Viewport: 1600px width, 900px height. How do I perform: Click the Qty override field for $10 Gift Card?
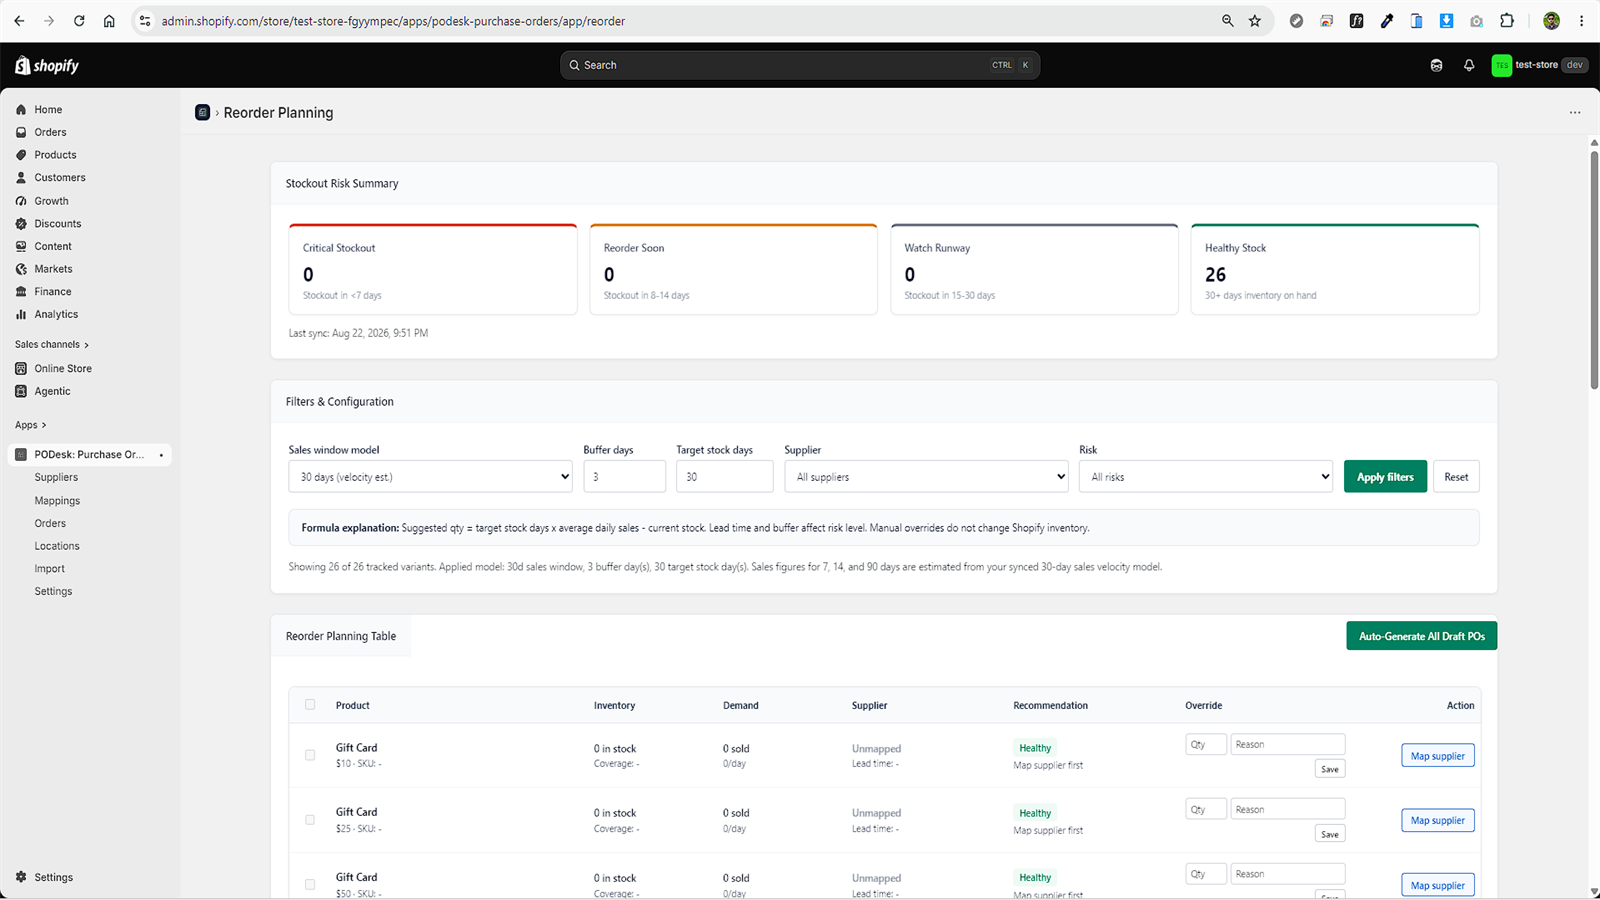tap(1205, 744)
